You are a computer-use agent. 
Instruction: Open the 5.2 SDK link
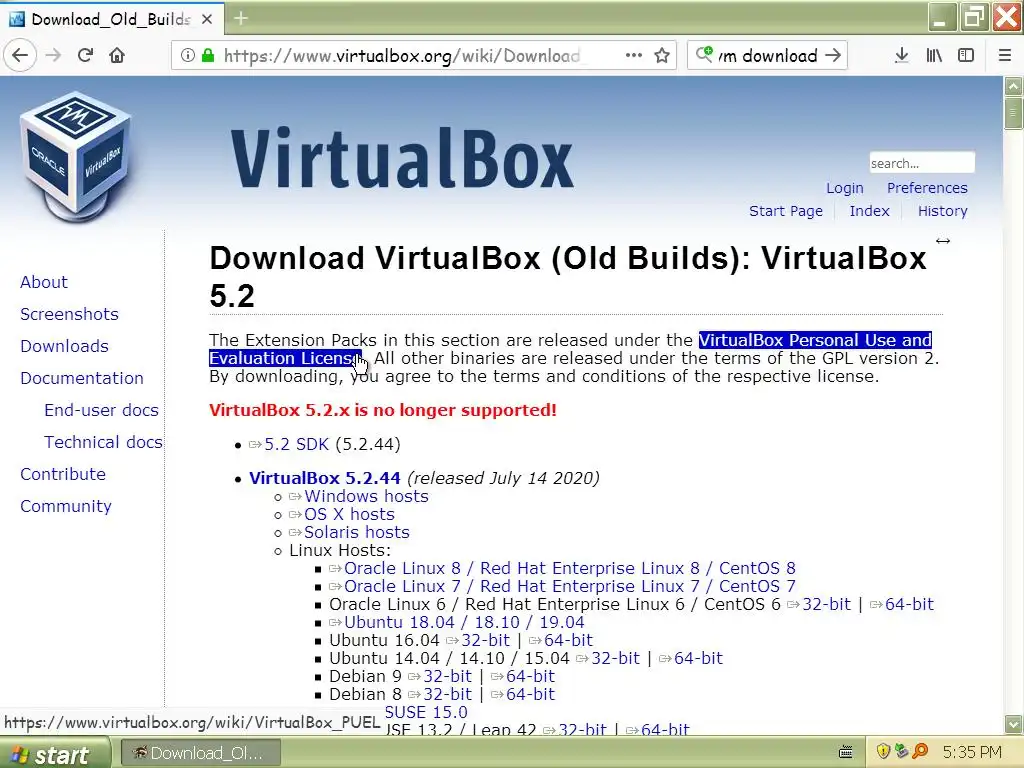[x=296, y=444]
